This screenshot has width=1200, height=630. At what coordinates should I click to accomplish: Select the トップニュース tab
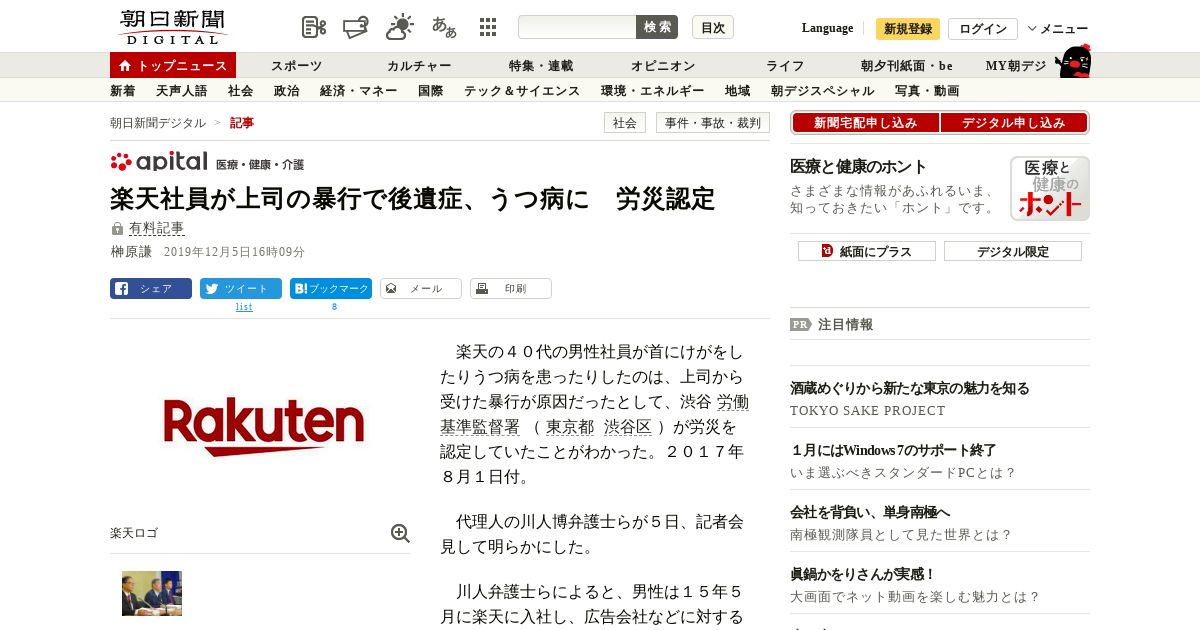[x=173, y=65]
